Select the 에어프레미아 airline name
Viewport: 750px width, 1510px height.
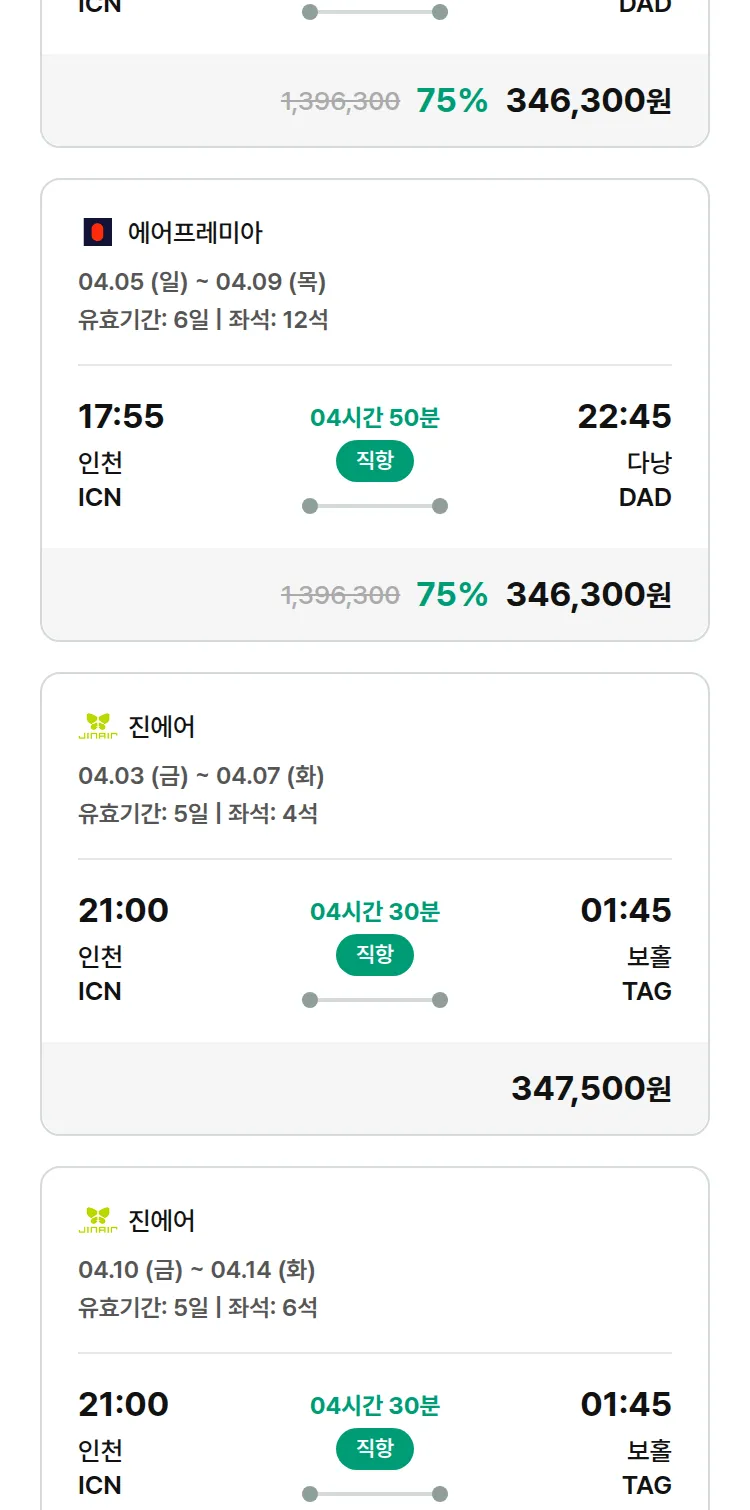tap(195, 233)
